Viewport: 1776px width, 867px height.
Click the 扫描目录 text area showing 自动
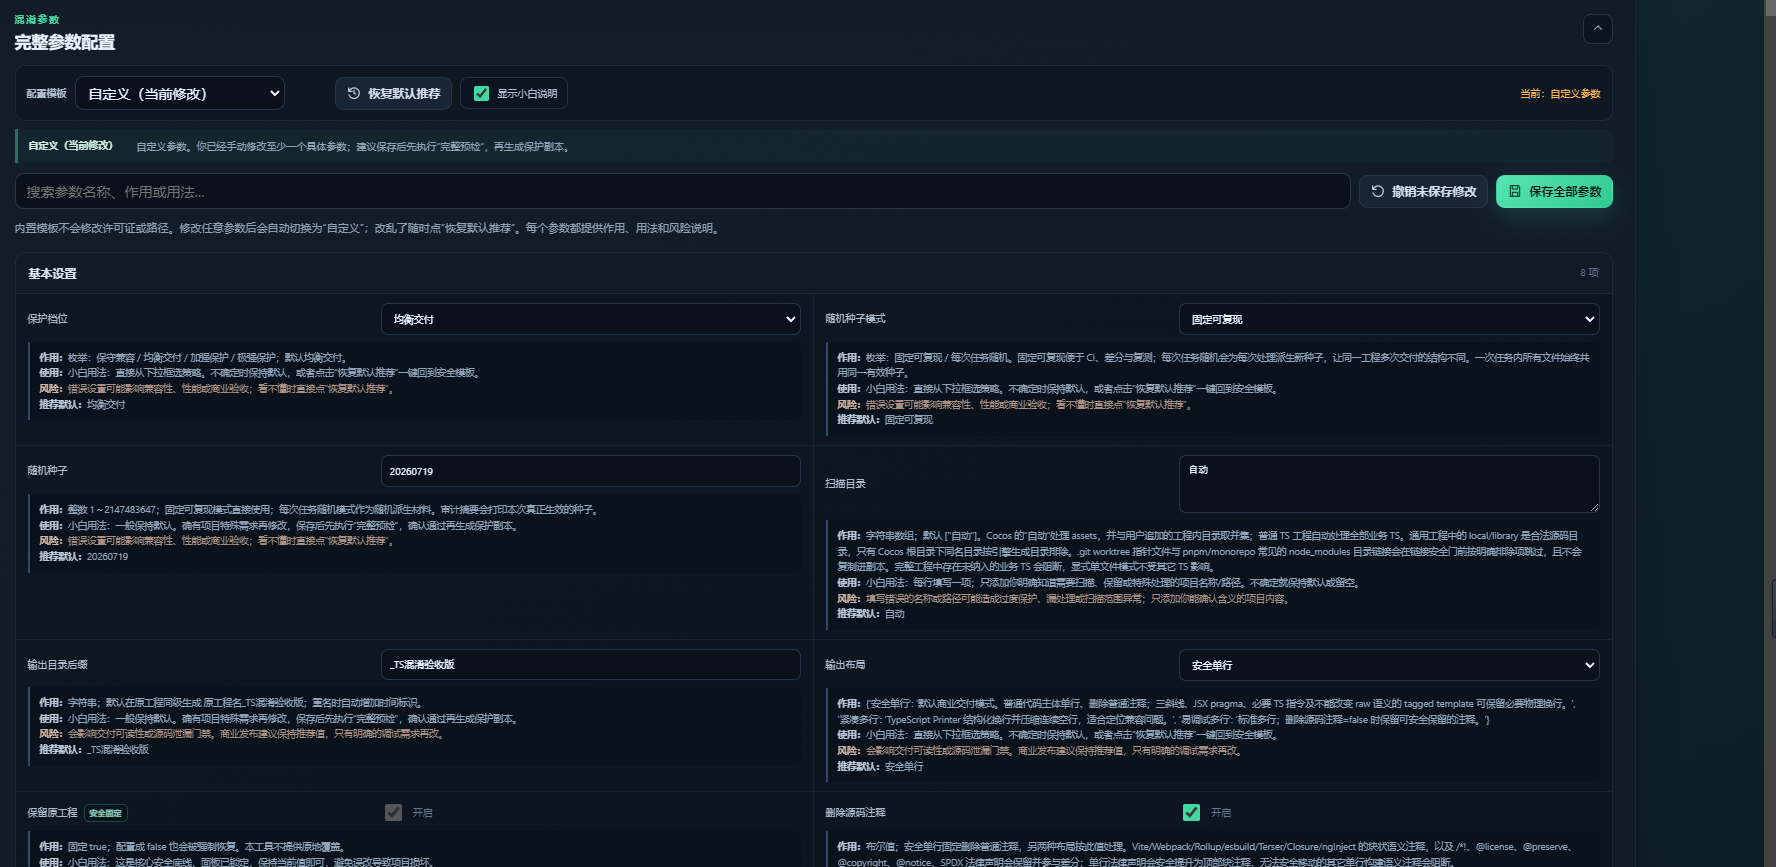(1389, 484)
